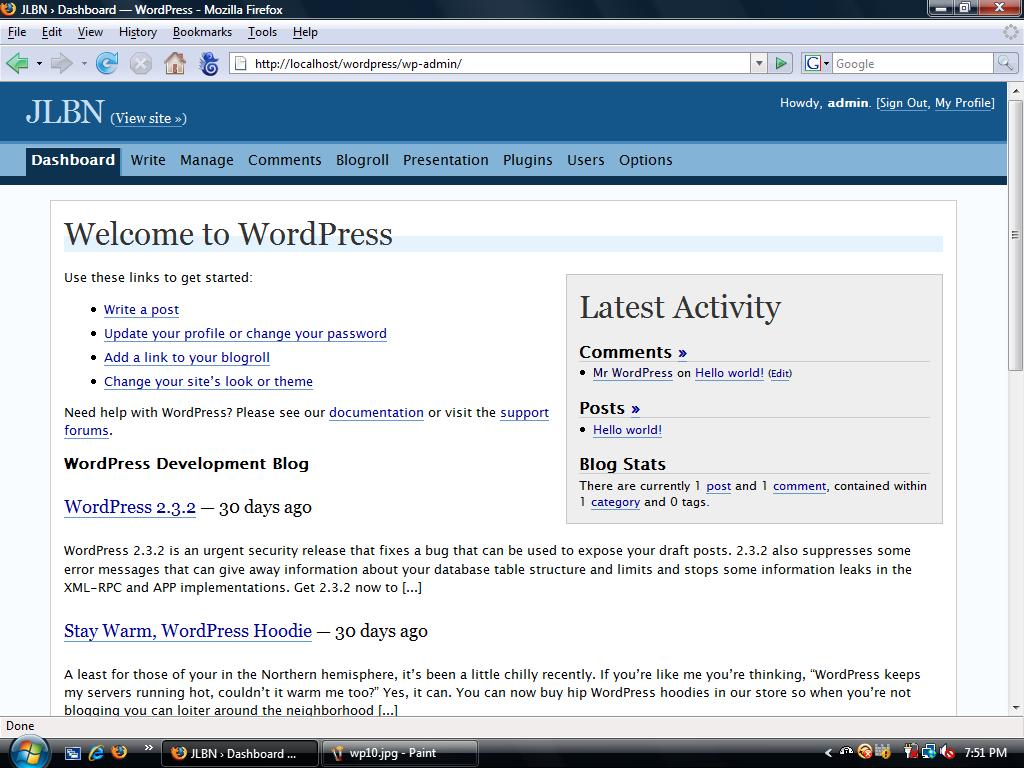This screenshot has height=768, width=1024.
Task: Open the Google search engine selector
Action: (x=817, y=63)
